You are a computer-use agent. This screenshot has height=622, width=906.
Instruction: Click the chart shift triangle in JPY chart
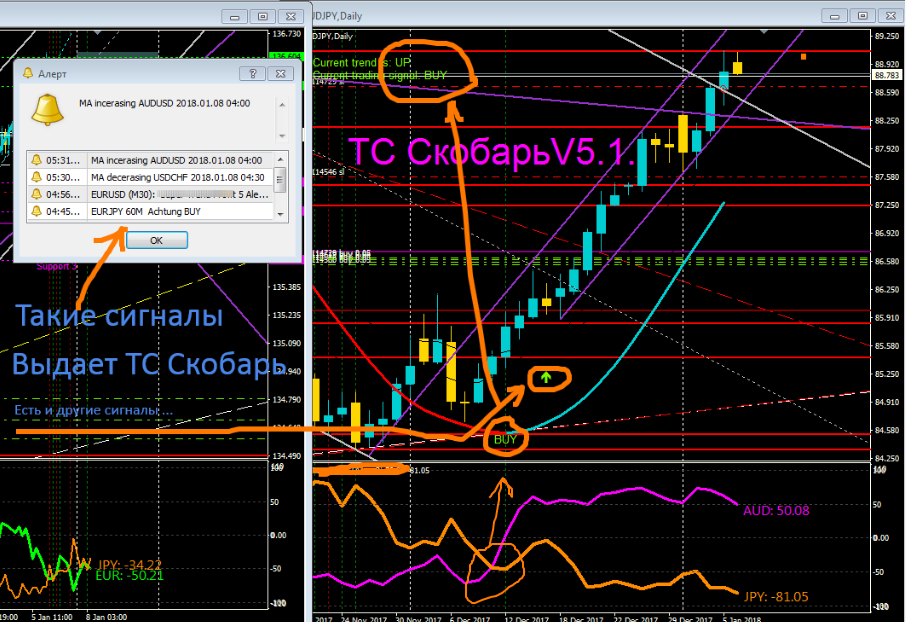764,32
